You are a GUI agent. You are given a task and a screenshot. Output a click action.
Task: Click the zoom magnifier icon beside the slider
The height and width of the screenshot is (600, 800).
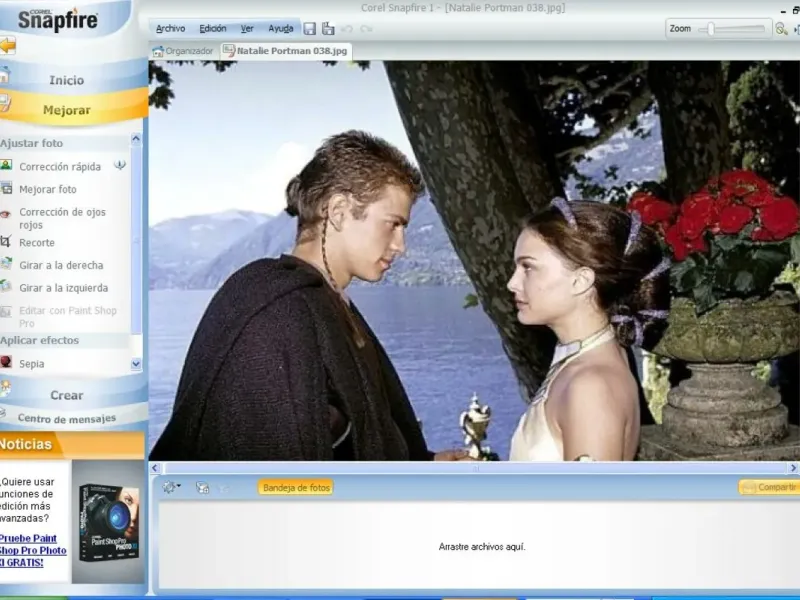pyautogui.click(x=781, y=29)
